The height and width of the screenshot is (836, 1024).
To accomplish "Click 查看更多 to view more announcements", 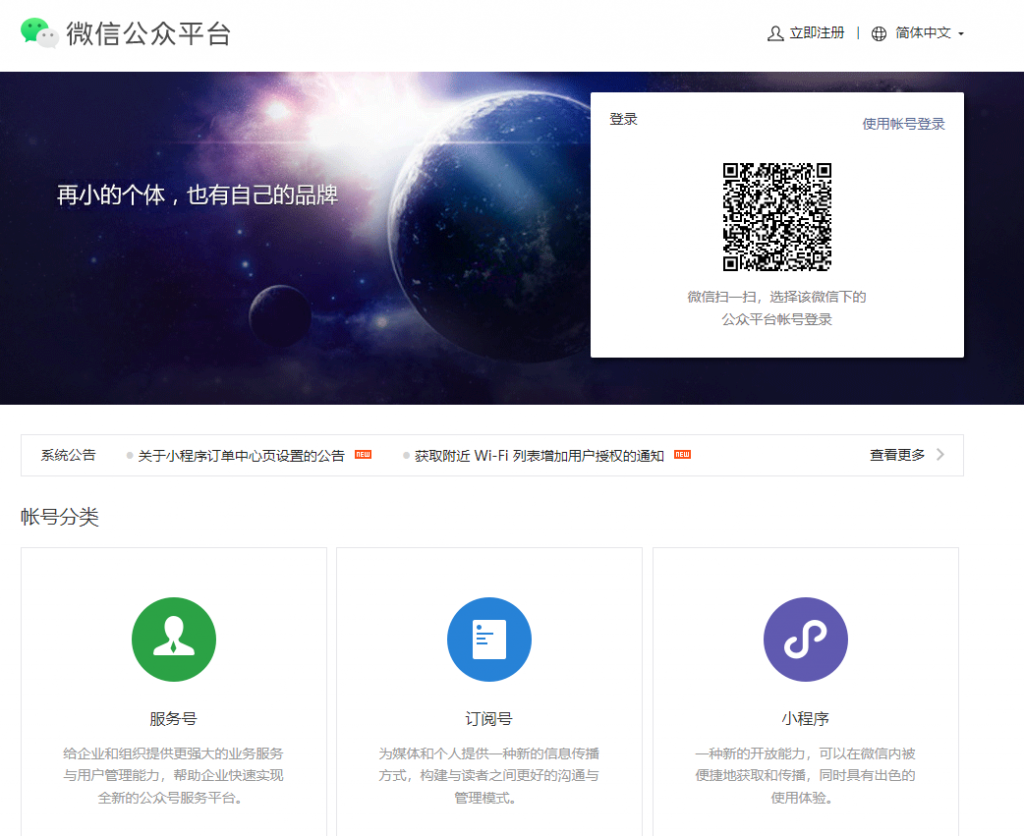I will point(896,455).
